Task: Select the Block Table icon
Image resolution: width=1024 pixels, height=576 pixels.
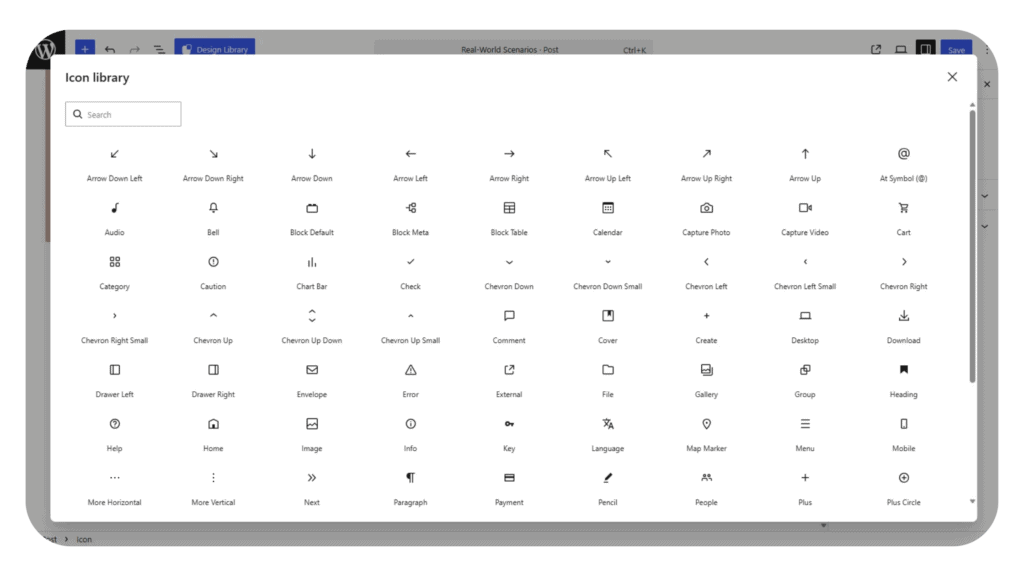Action: (x=509, y=208)
